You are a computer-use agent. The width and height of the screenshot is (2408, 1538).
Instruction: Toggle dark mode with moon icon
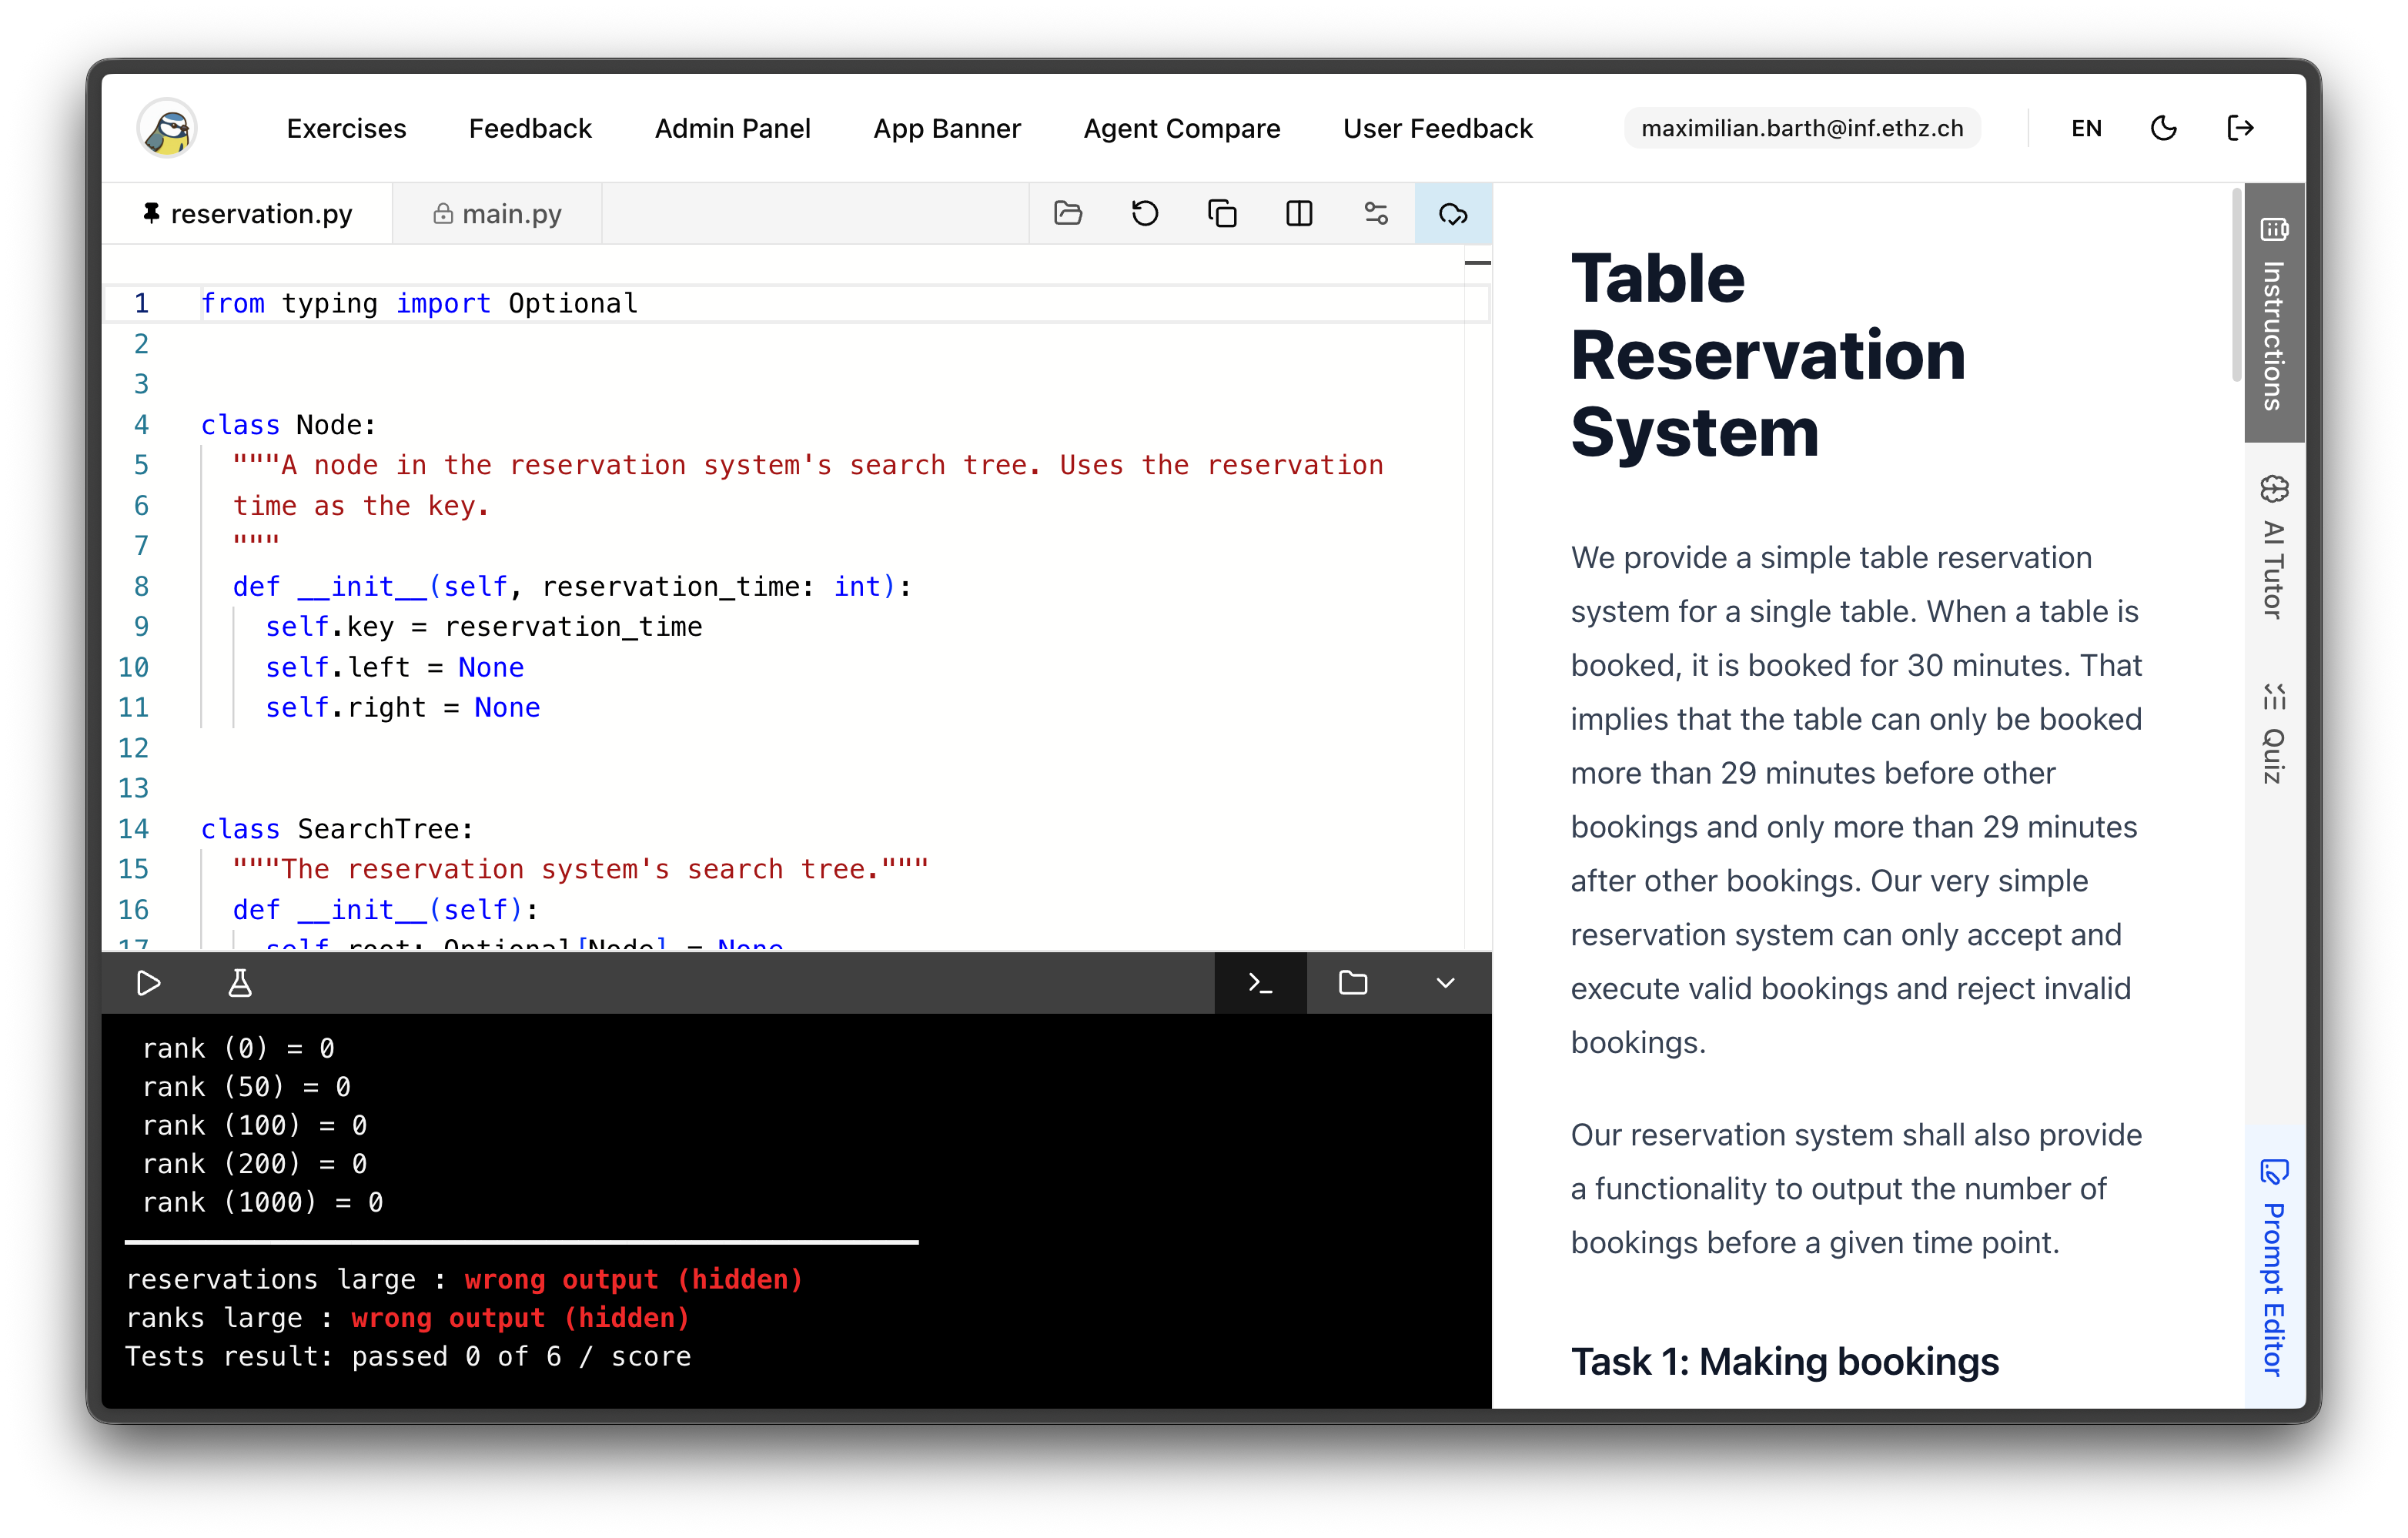[x=2164, y=128]
